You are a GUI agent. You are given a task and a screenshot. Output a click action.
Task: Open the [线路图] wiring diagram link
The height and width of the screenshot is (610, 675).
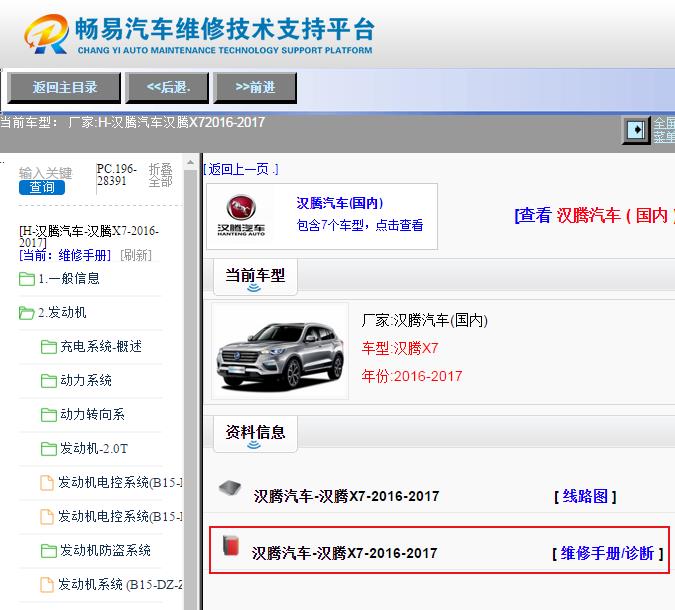coord(585,496)
